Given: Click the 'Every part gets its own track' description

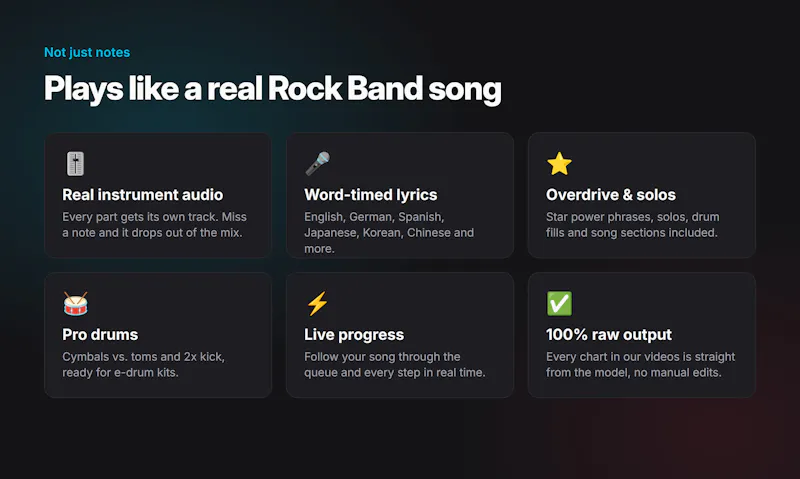Looking at the screenshot, I should [154, 224].
